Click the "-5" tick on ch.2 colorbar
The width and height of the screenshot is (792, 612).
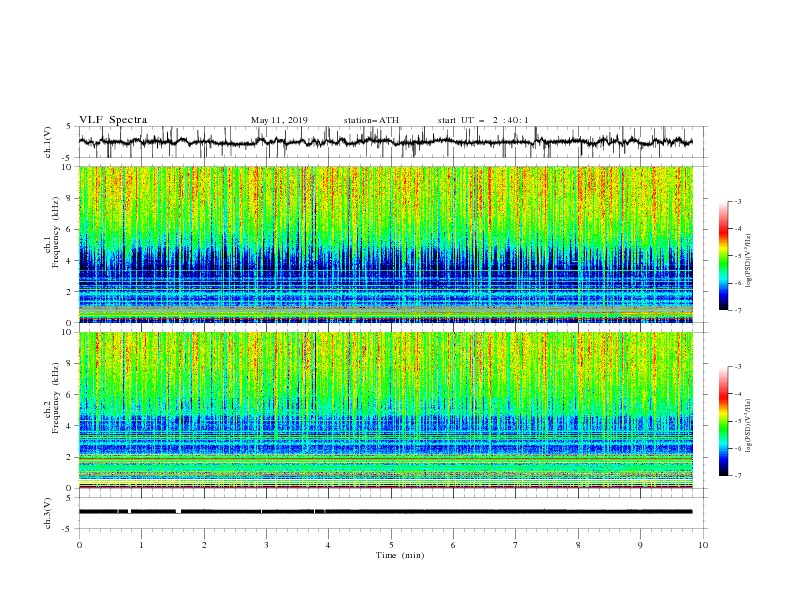737,421
